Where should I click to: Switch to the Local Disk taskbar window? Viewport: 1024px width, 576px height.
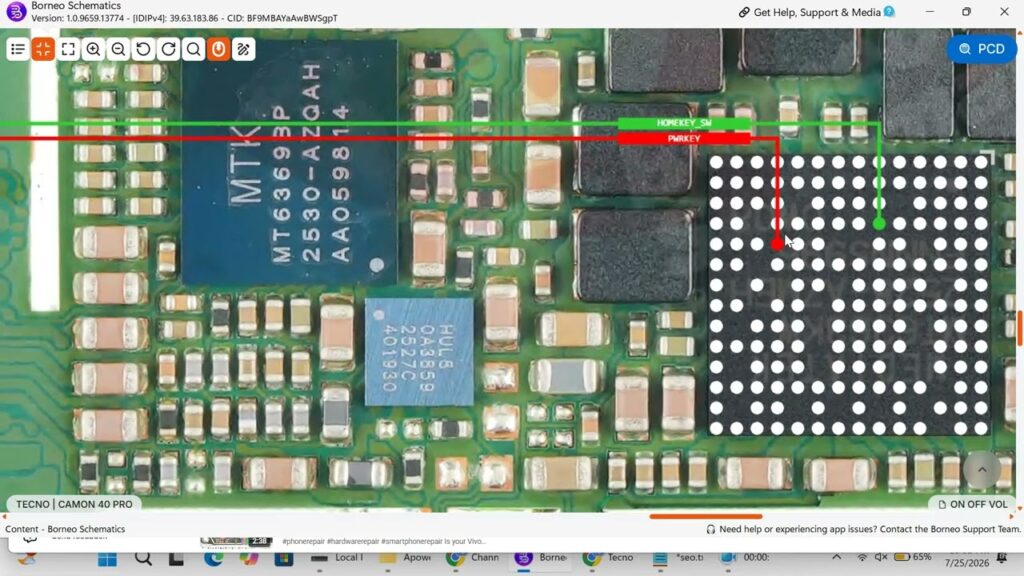tap(336, 558)
